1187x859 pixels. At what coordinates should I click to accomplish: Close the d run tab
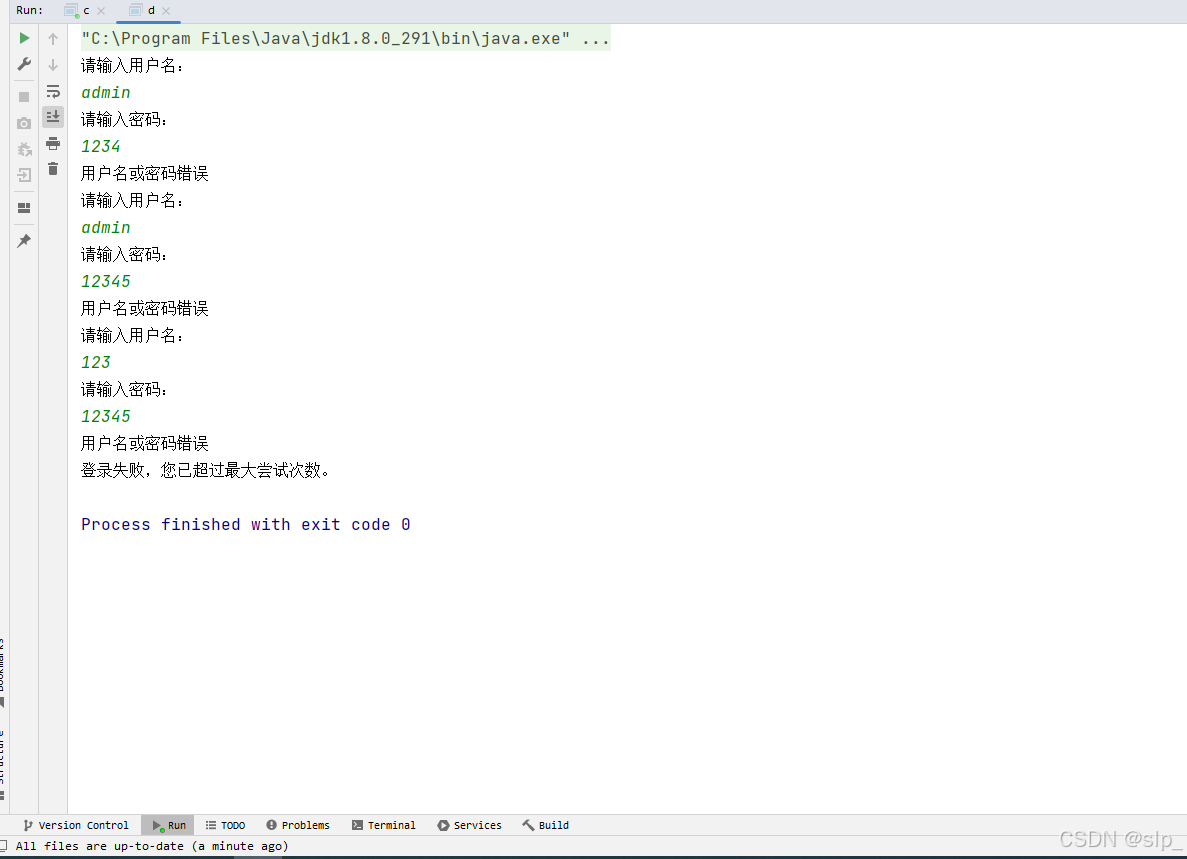[166, 11]
